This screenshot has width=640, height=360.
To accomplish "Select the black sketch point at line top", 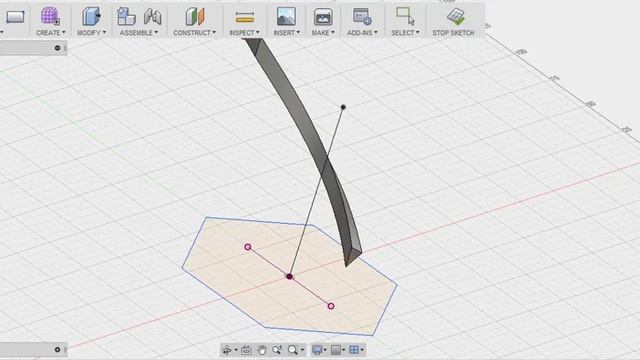I will click(343, 107).
